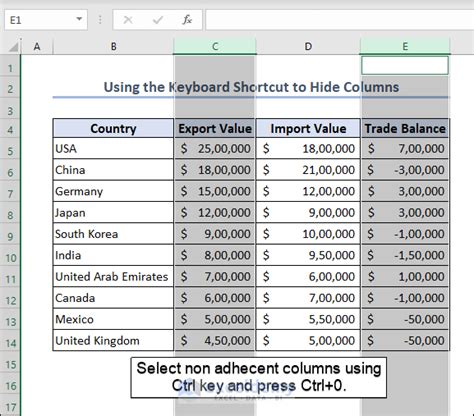Click the 'Mexico' cell
The height and width of the screenshot is (416, 474).
point(113,319)
